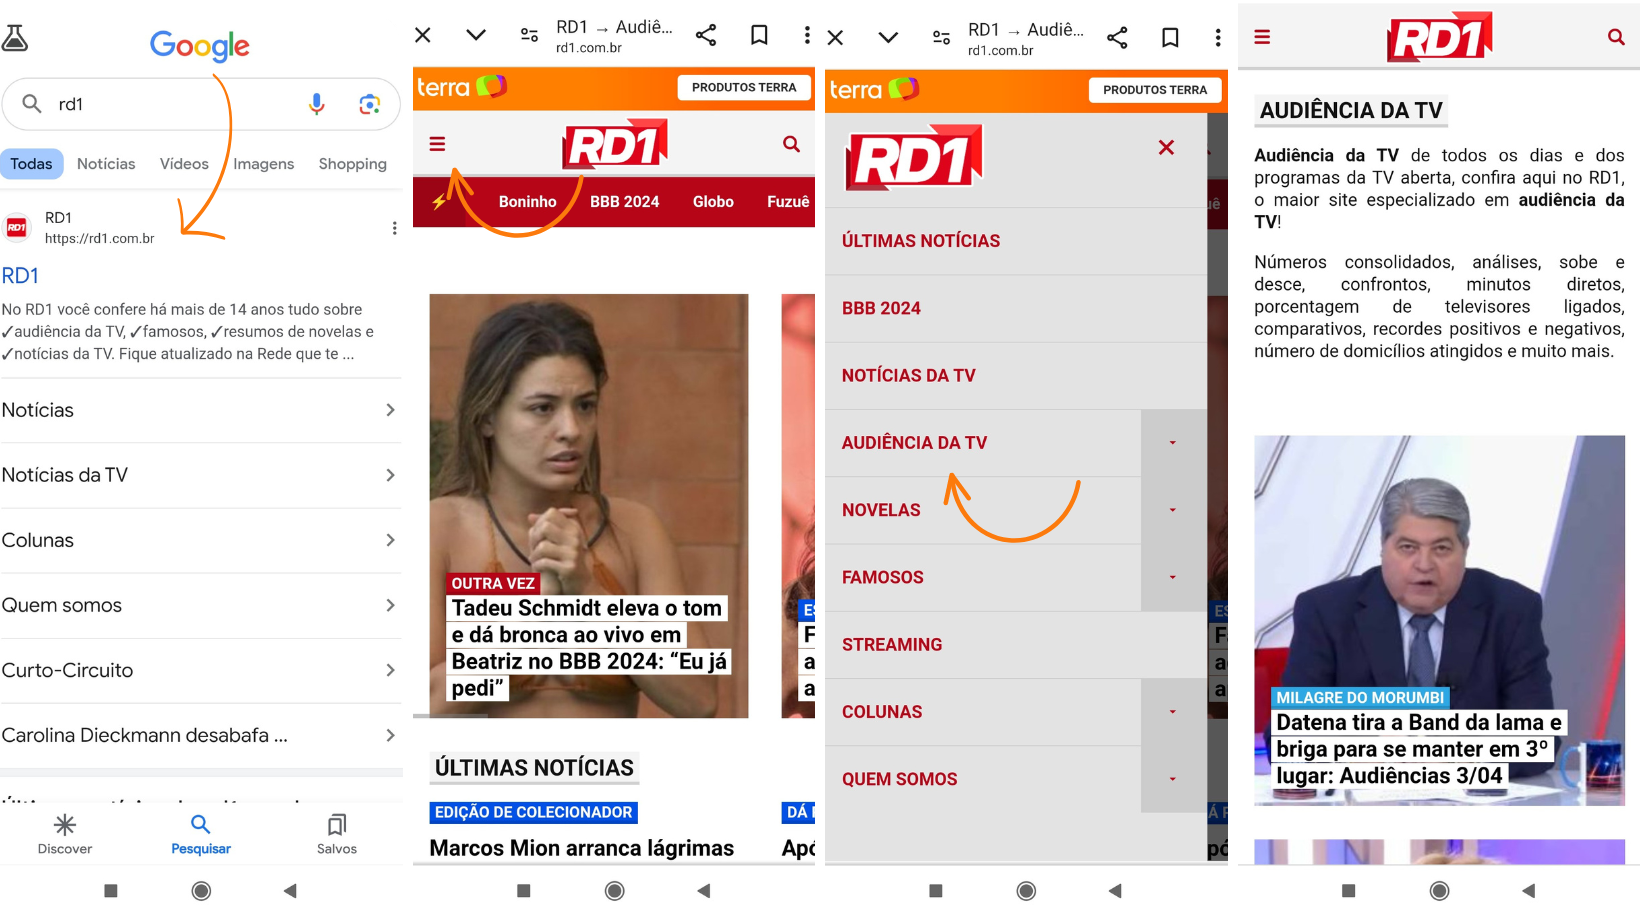The width and height of the screenshot is (1640, 924).
Task: Click the Edição de Colecionador label
Action: click(534, 812)
